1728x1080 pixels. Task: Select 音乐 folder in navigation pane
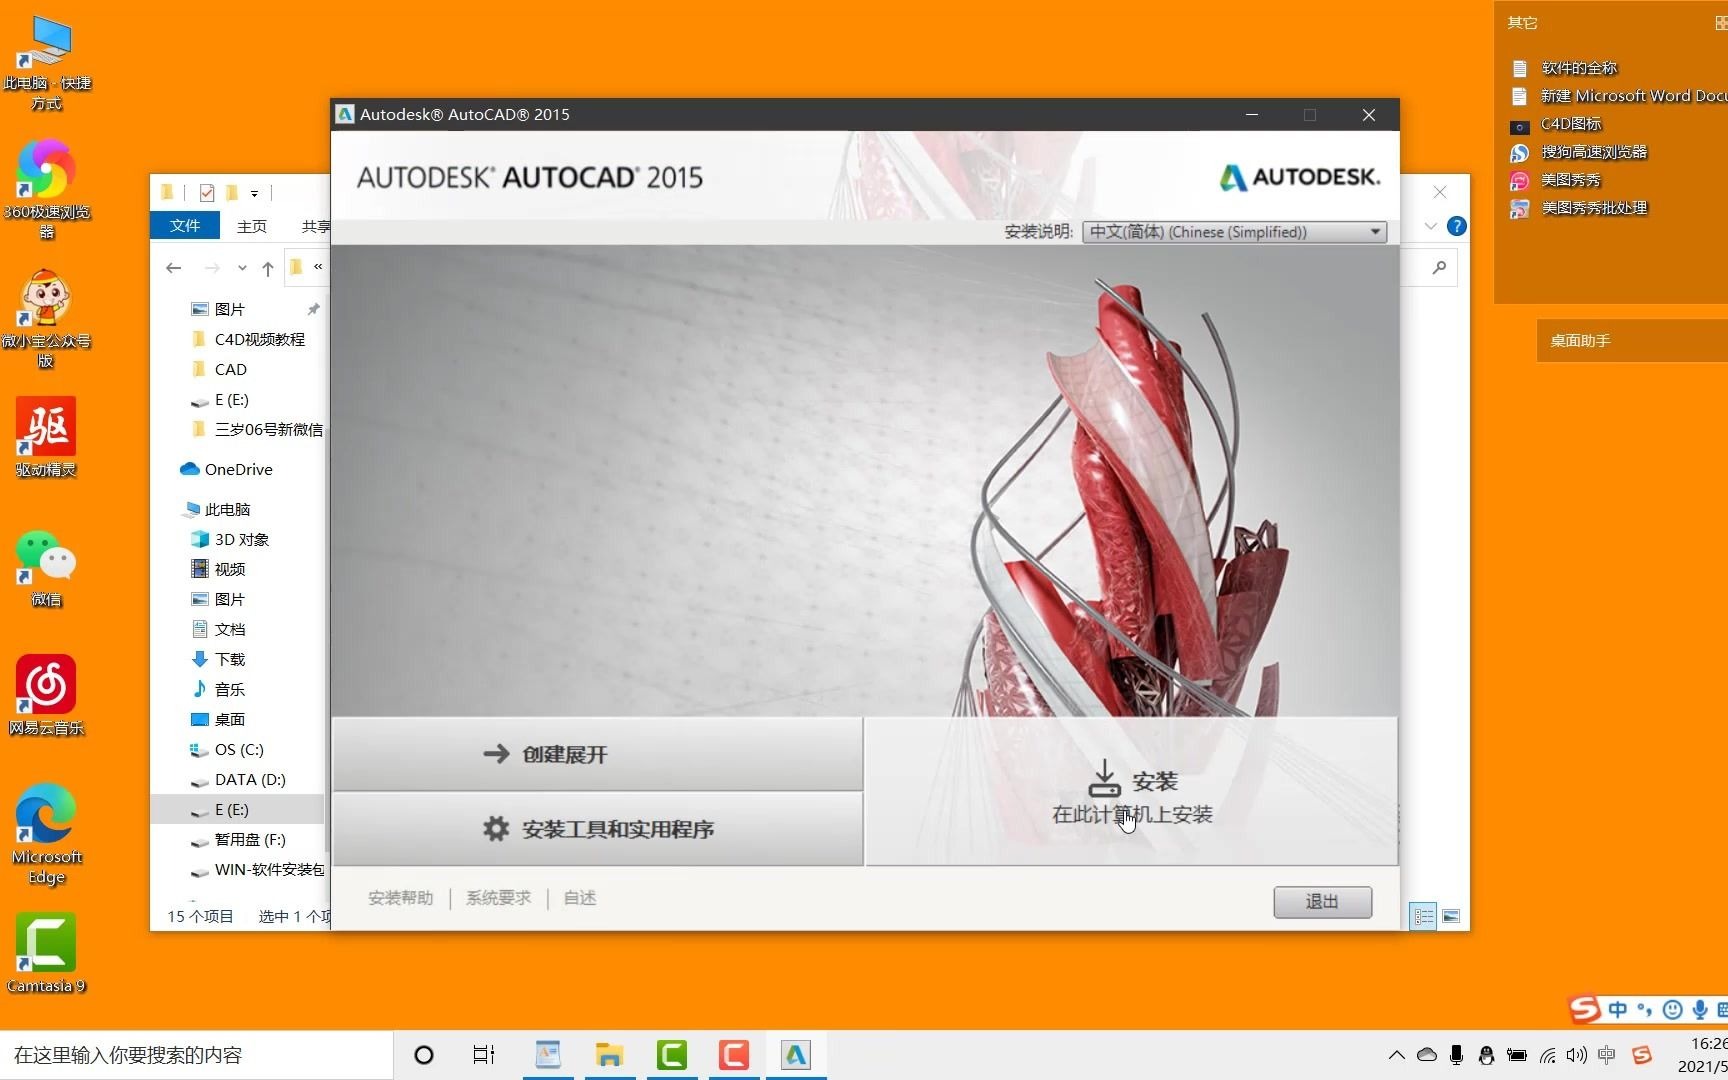pyautogui.click(x=229, y=690)
